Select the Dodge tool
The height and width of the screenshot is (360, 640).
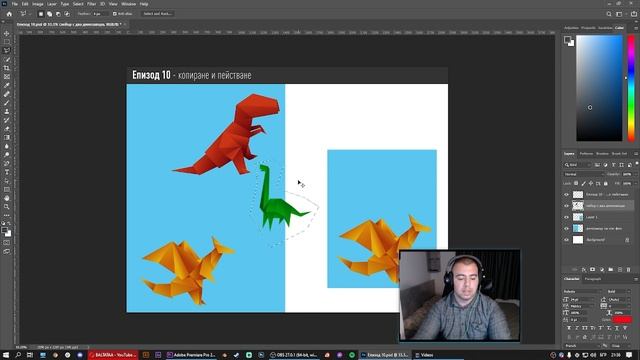tap(7, 155)
